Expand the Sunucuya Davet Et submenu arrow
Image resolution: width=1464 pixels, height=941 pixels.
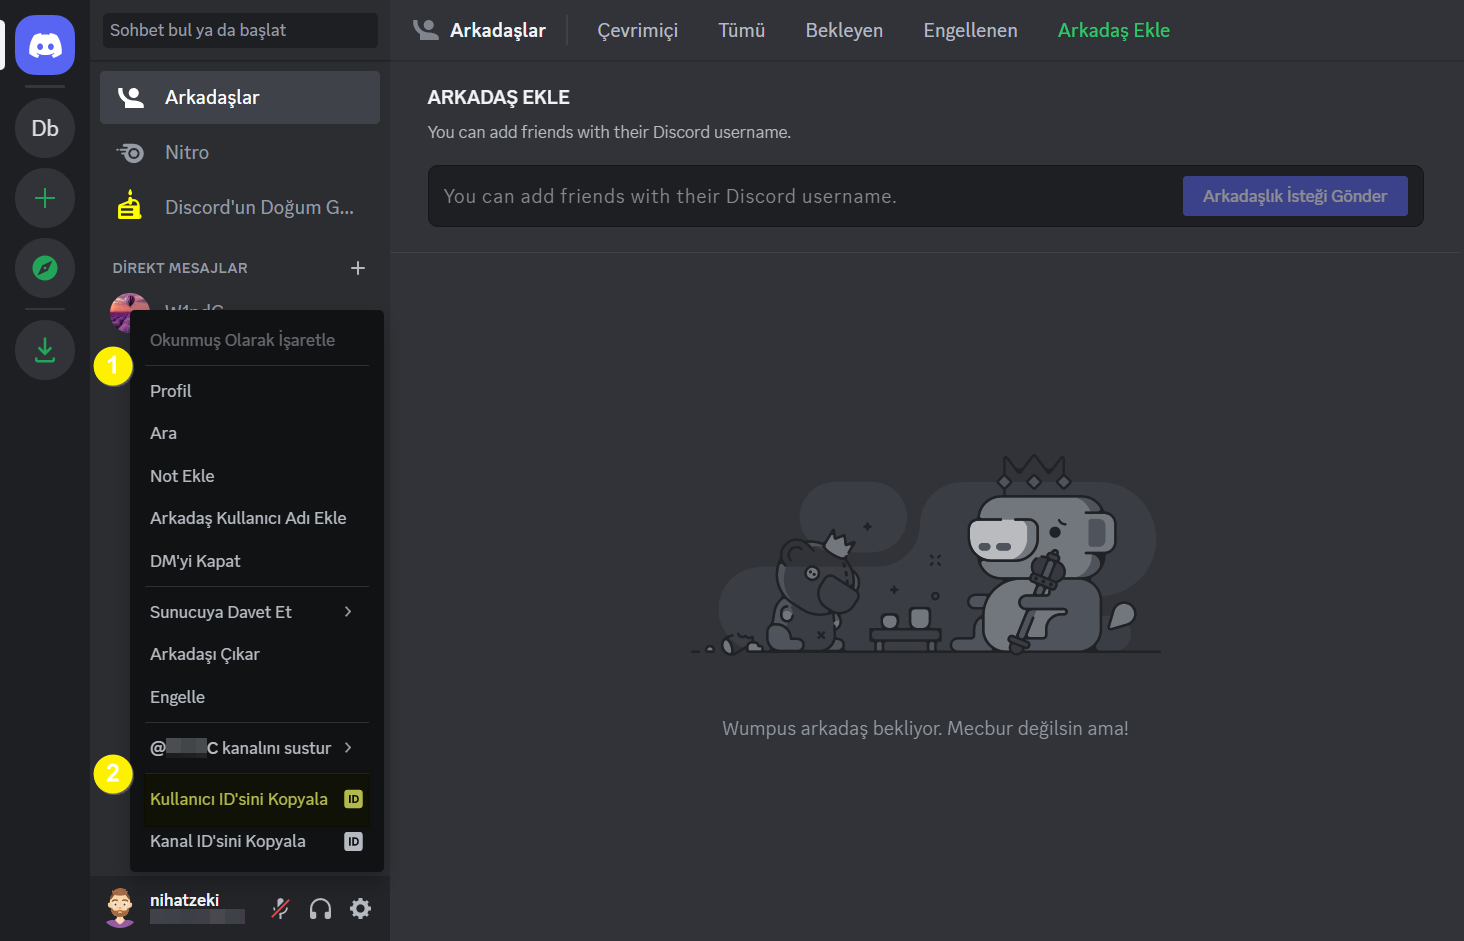348,611
